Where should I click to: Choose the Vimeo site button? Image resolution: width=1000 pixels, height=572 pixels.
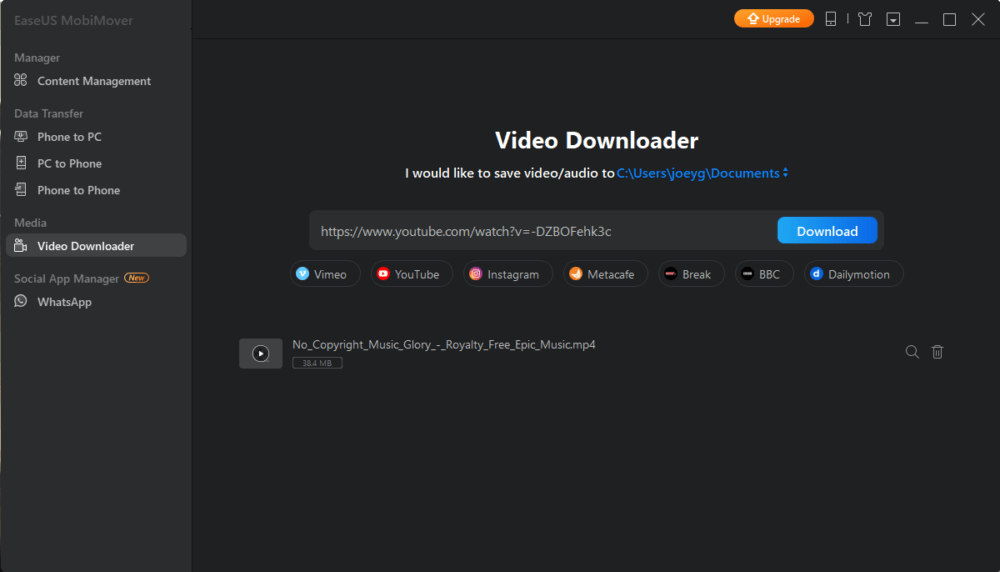[x=325, y=274]
